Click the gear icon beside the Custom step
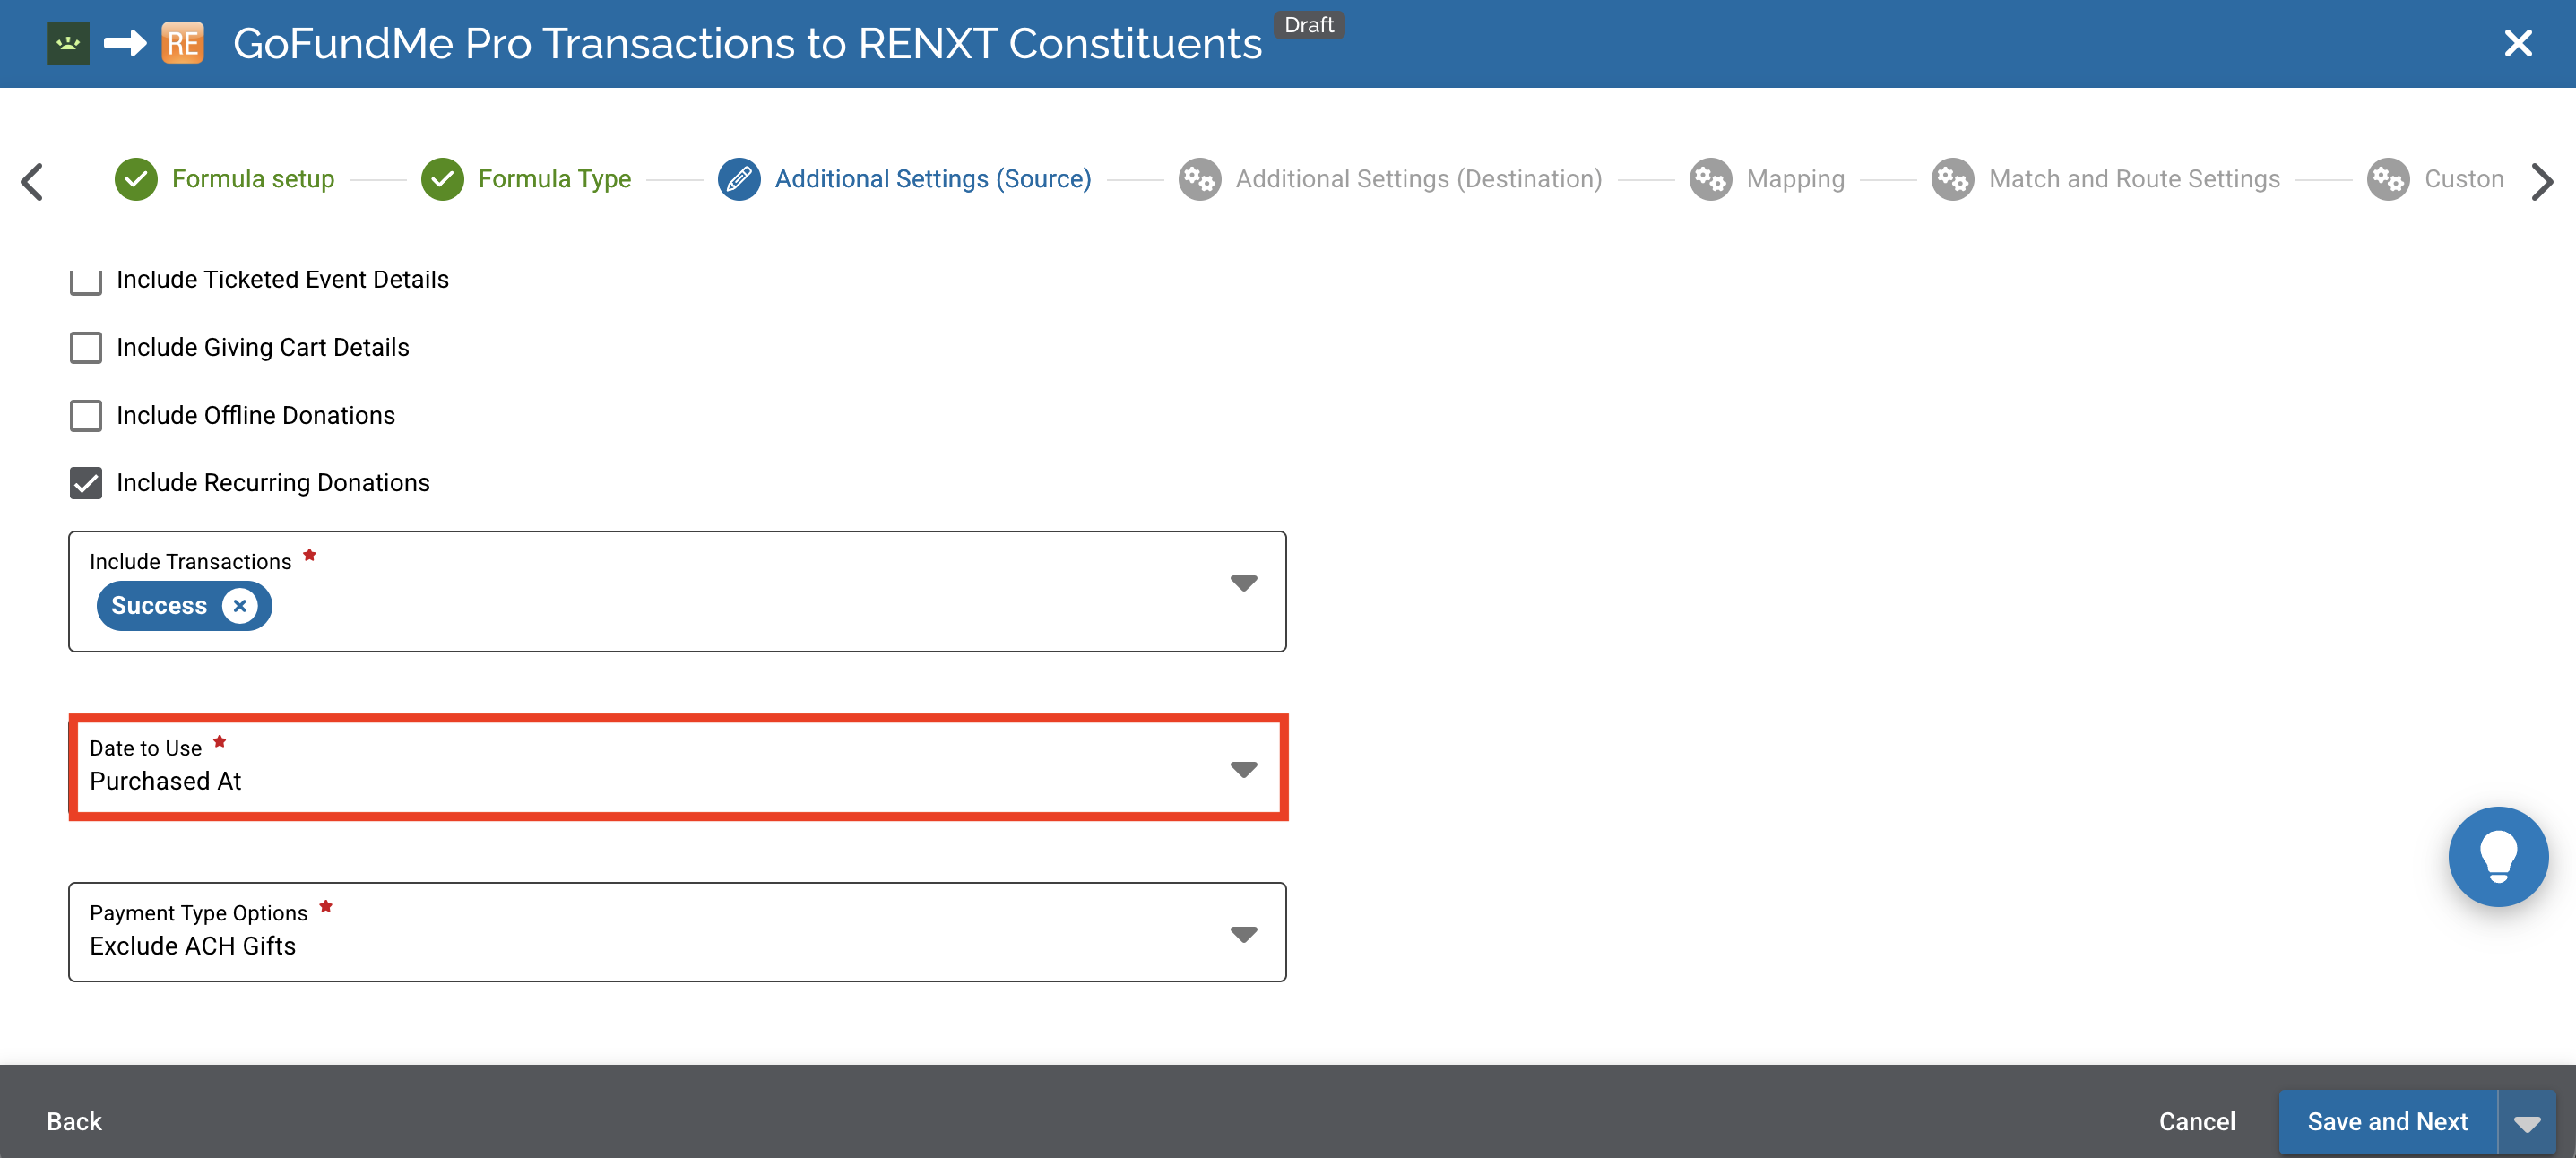This screenshot has height=1158, width=2576. 2389,179
